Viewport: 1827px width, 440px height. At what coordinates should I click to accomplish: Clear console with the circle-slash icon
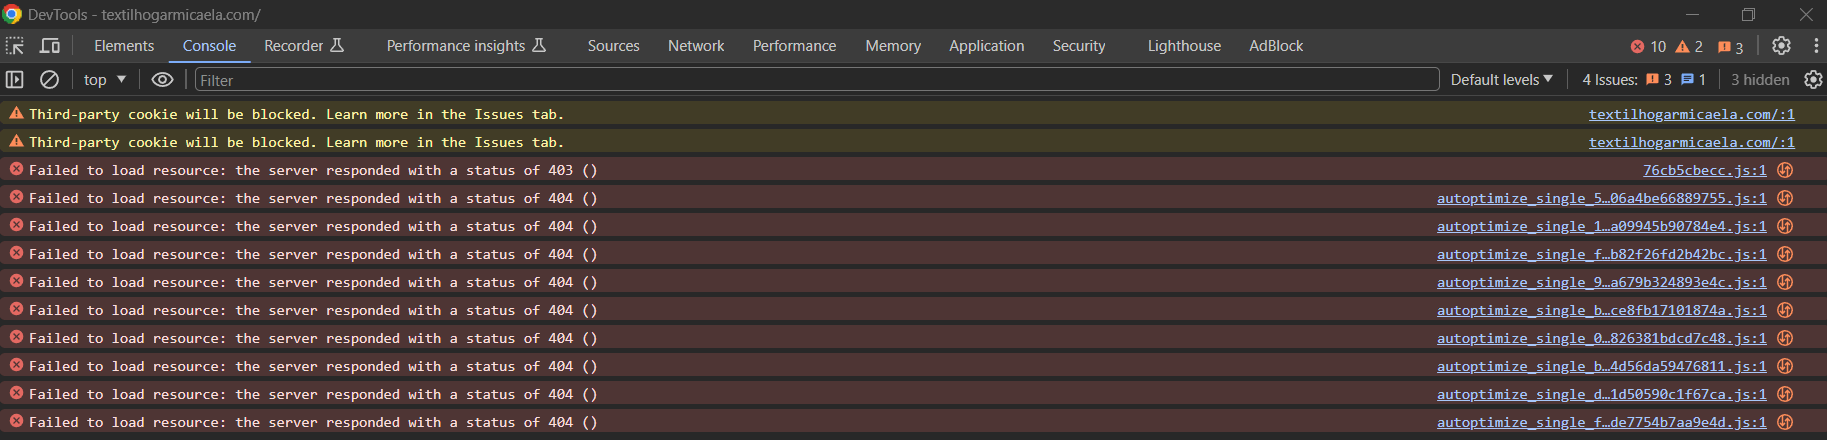tap(49, 80)
